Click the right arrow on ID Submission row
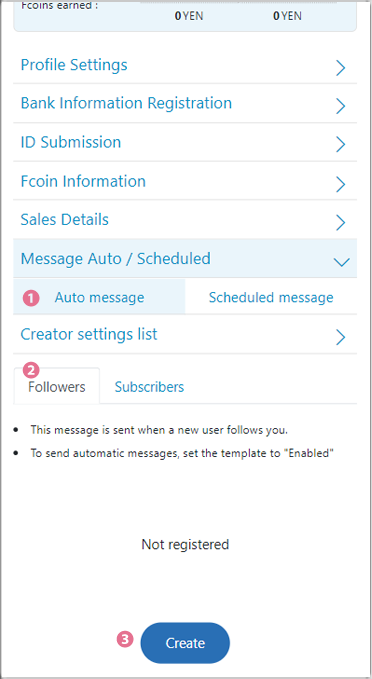372x679 pixels. [341, 145]
